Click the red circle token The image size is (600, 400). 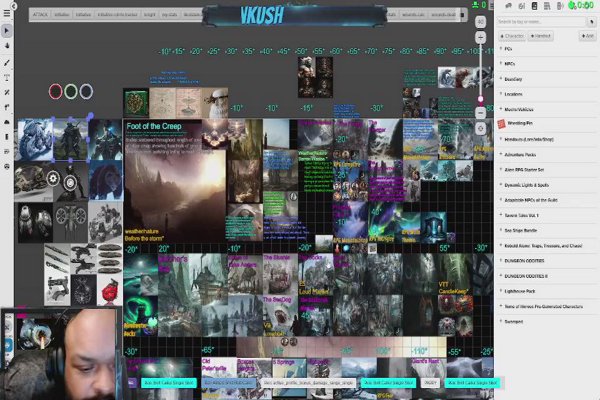pos(55,91)
